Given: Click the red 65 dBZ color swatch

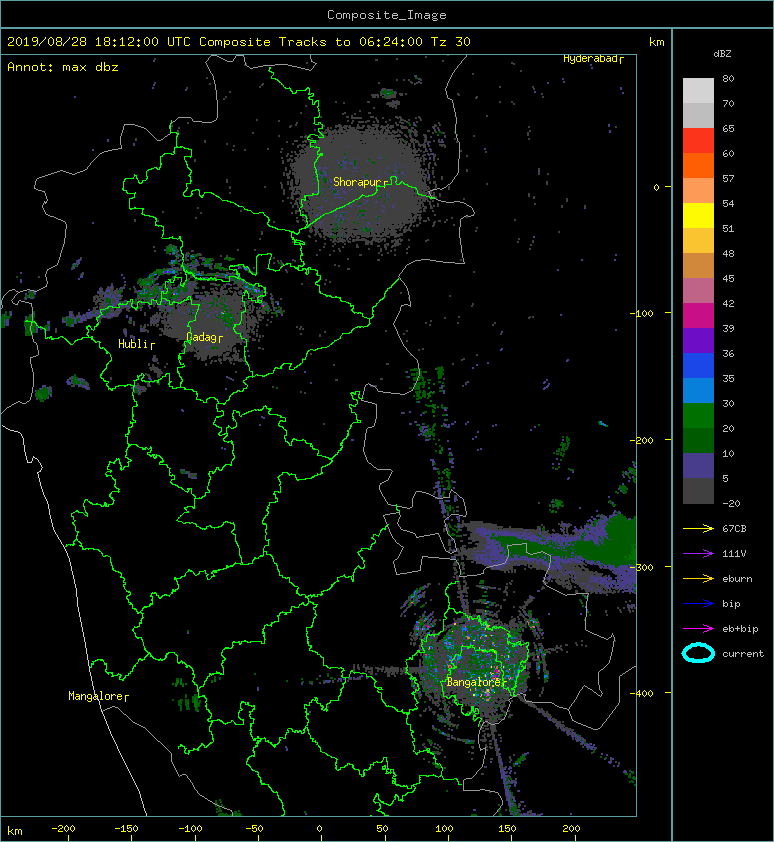Looking at the screenshot, I should [698, 141].
